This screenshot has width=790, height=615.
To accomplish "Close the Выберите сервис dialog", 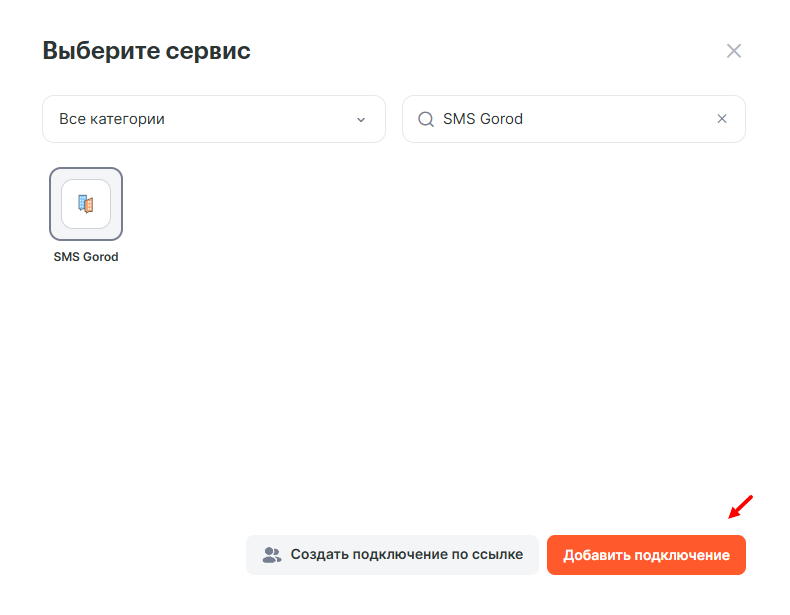I will click(734, 51).
